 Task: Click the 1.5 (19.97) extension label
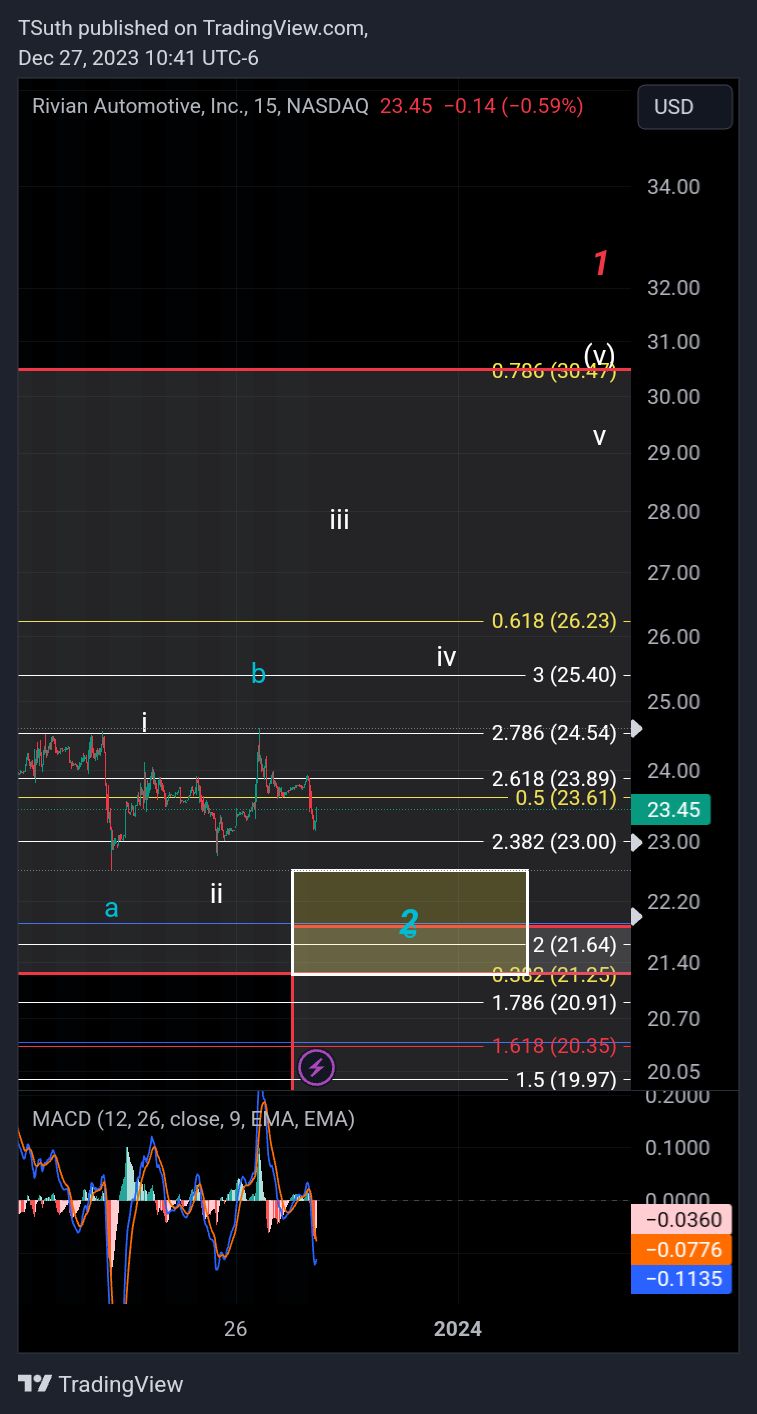coord(566,1080)
